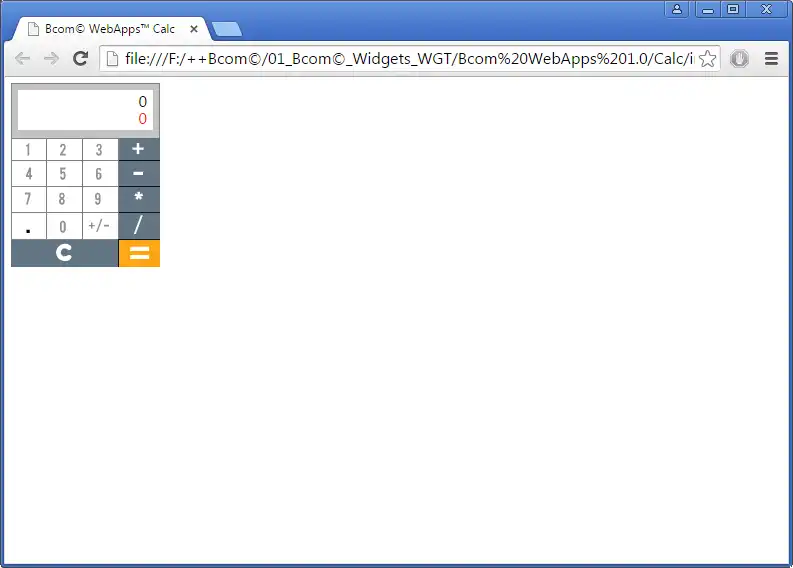The width and height of the screenshot is (793, 568).
Task: Open the Chrome hamburger menu
Action: click(771, 59)
